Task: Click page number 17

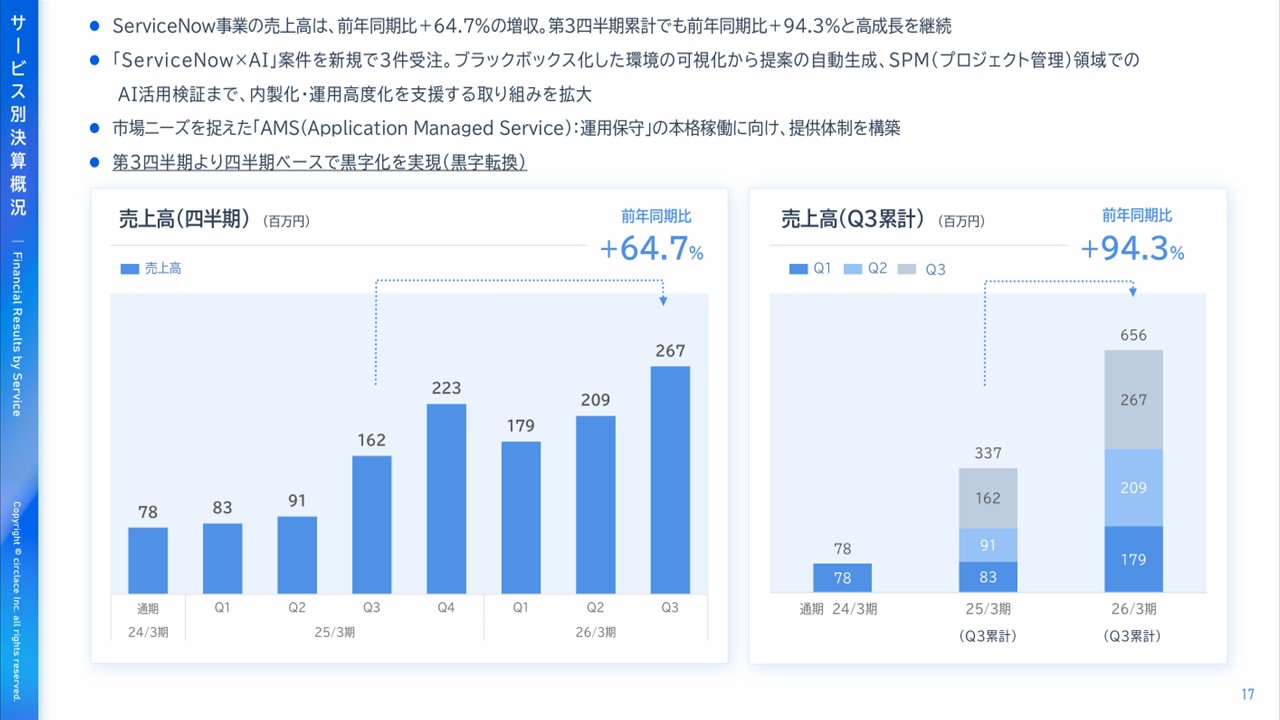Action: [1247, 695]
